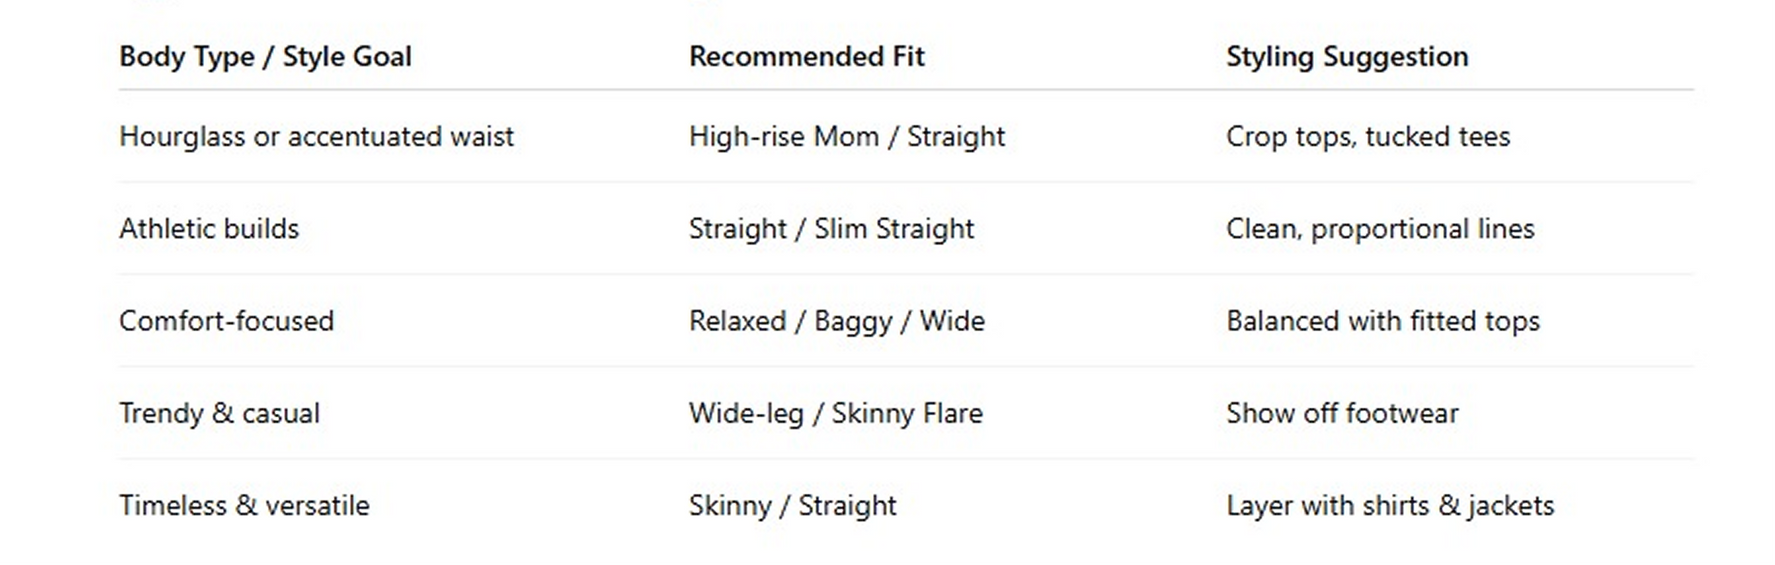Click the Body Type / Style Goal header
The height and width of the screenshot is (565, 1775).
[x=265, y=57]
